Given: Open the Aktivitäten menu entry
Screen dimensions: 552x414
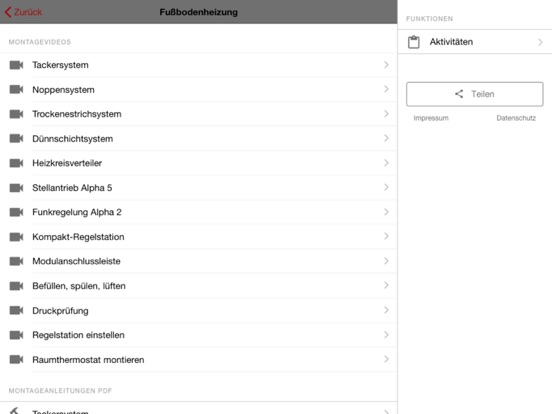Looking at the screenshot, I should pos(475,42).
